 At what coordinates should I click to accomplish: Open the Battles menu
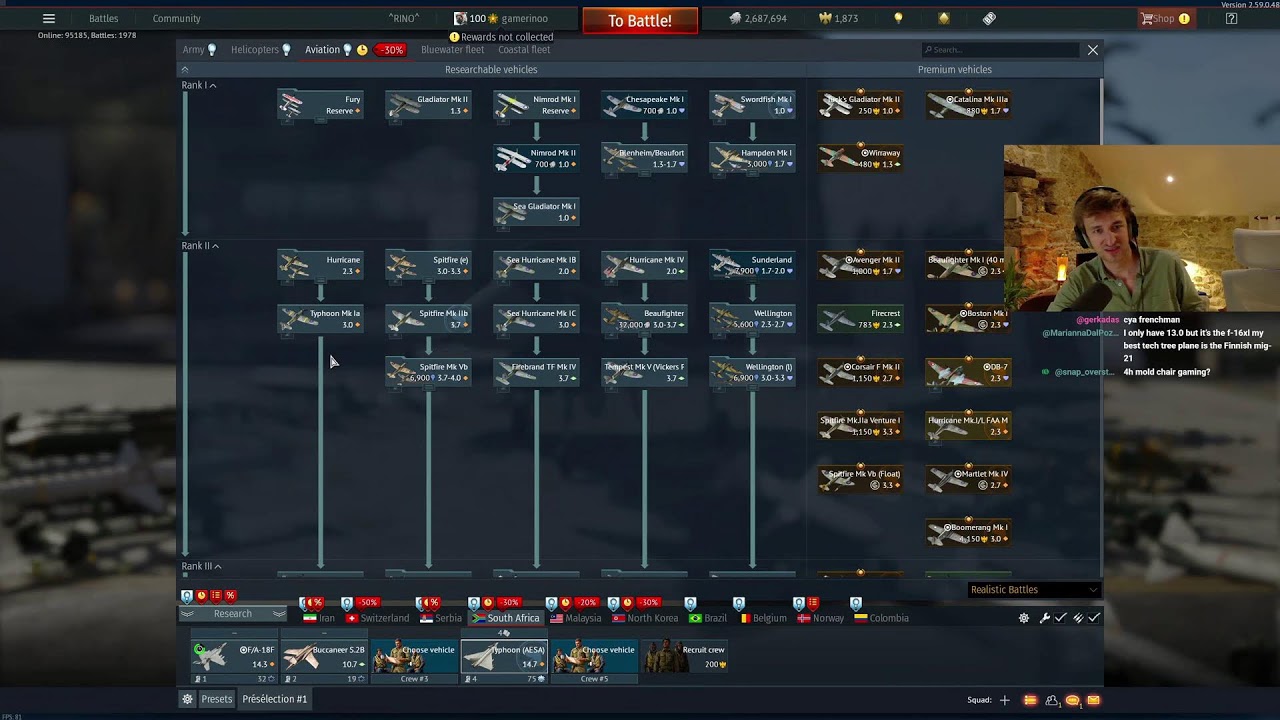point(103,18)
